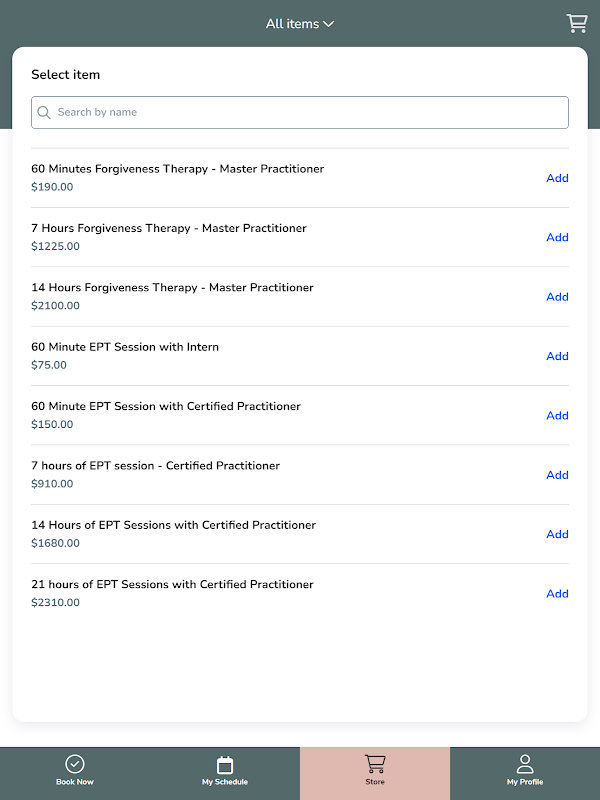The image size is (600, 800).
Task: Open the My Schedule calendar icon
Action: pyautogui.click(x=225, y=765)
